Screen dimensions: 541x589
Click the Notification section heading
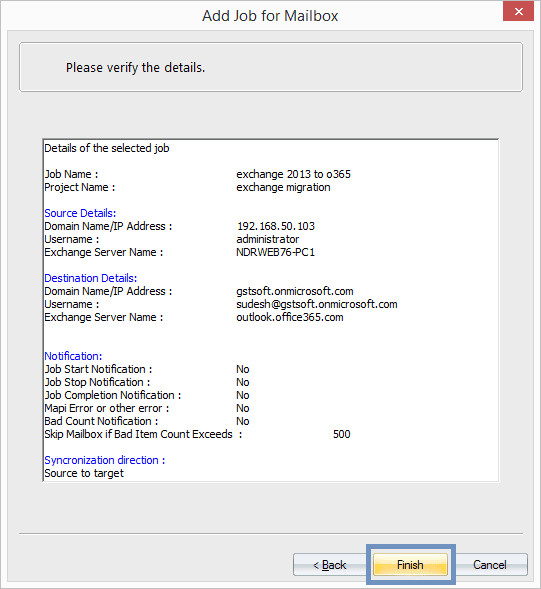coord(73,356)
